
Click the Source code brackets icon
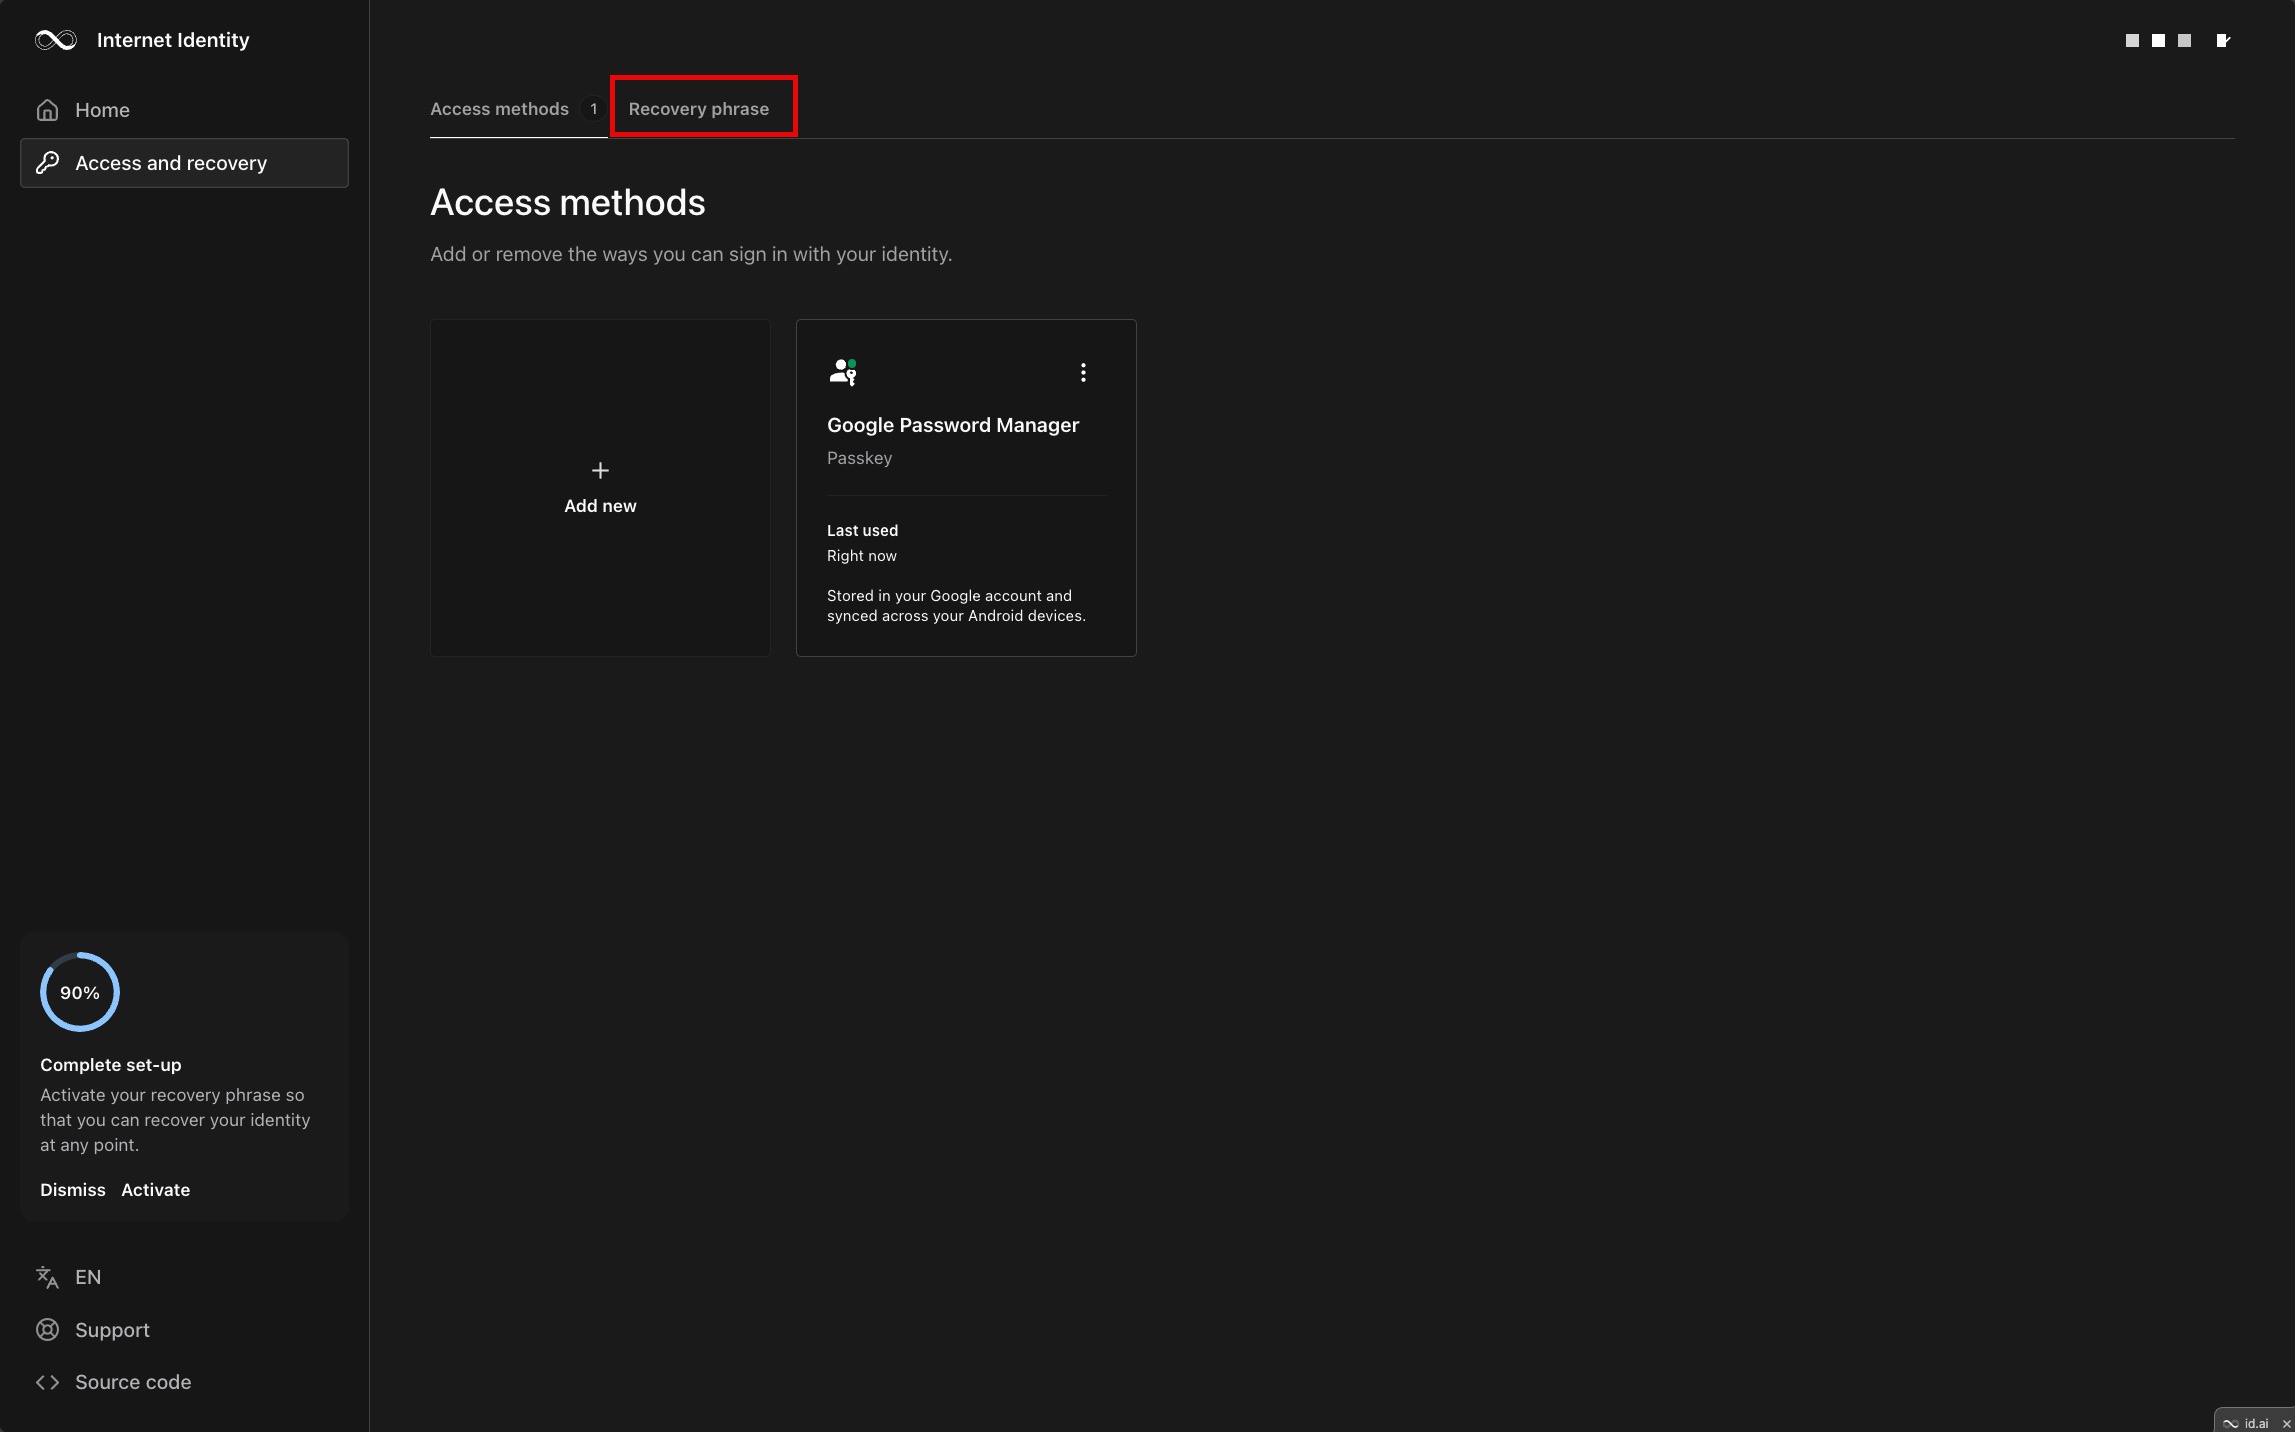click(47, 1382)
